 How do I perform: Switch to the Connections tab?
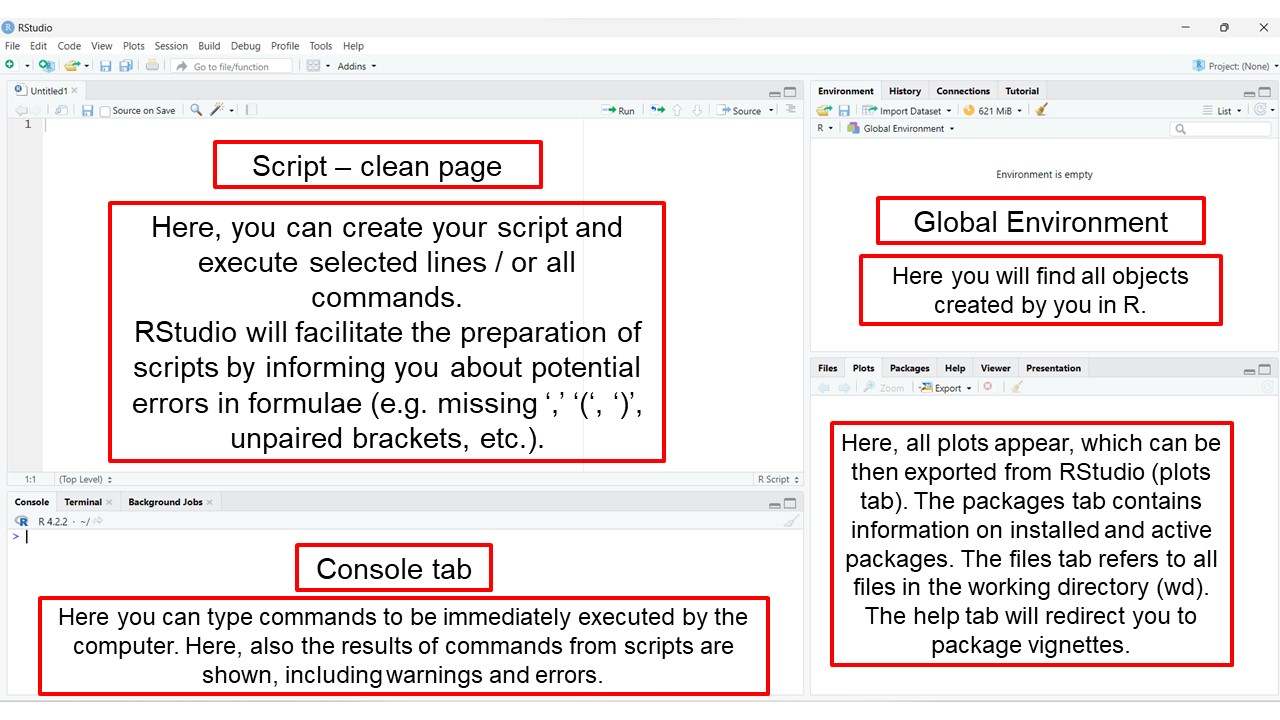click(x=963, y=91)
